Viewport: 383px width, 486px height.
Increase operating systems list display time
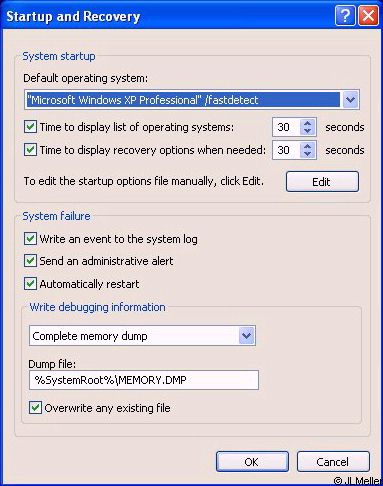point(307,123)
